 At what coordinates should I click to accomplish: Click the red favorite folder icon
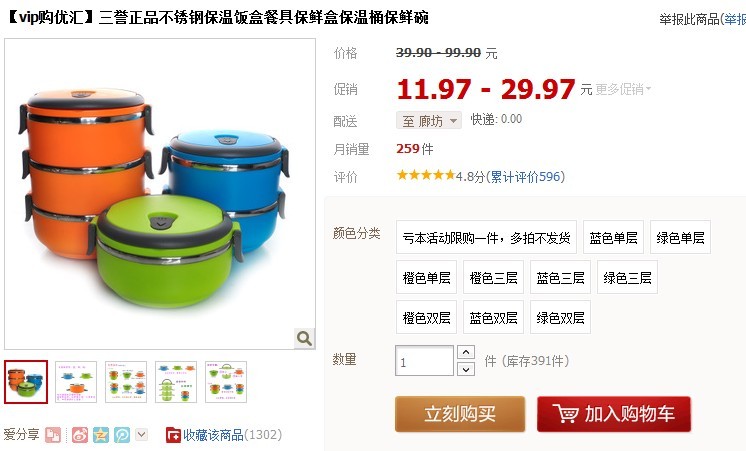pos(173,435)
